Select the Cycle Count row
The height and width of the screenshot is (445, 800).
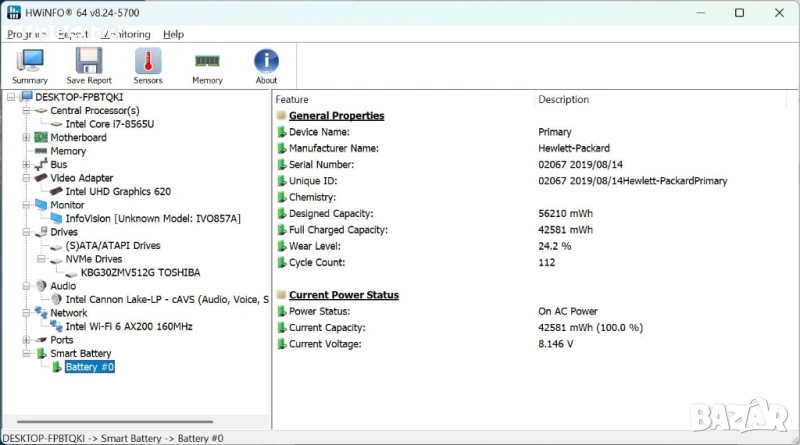316,262
